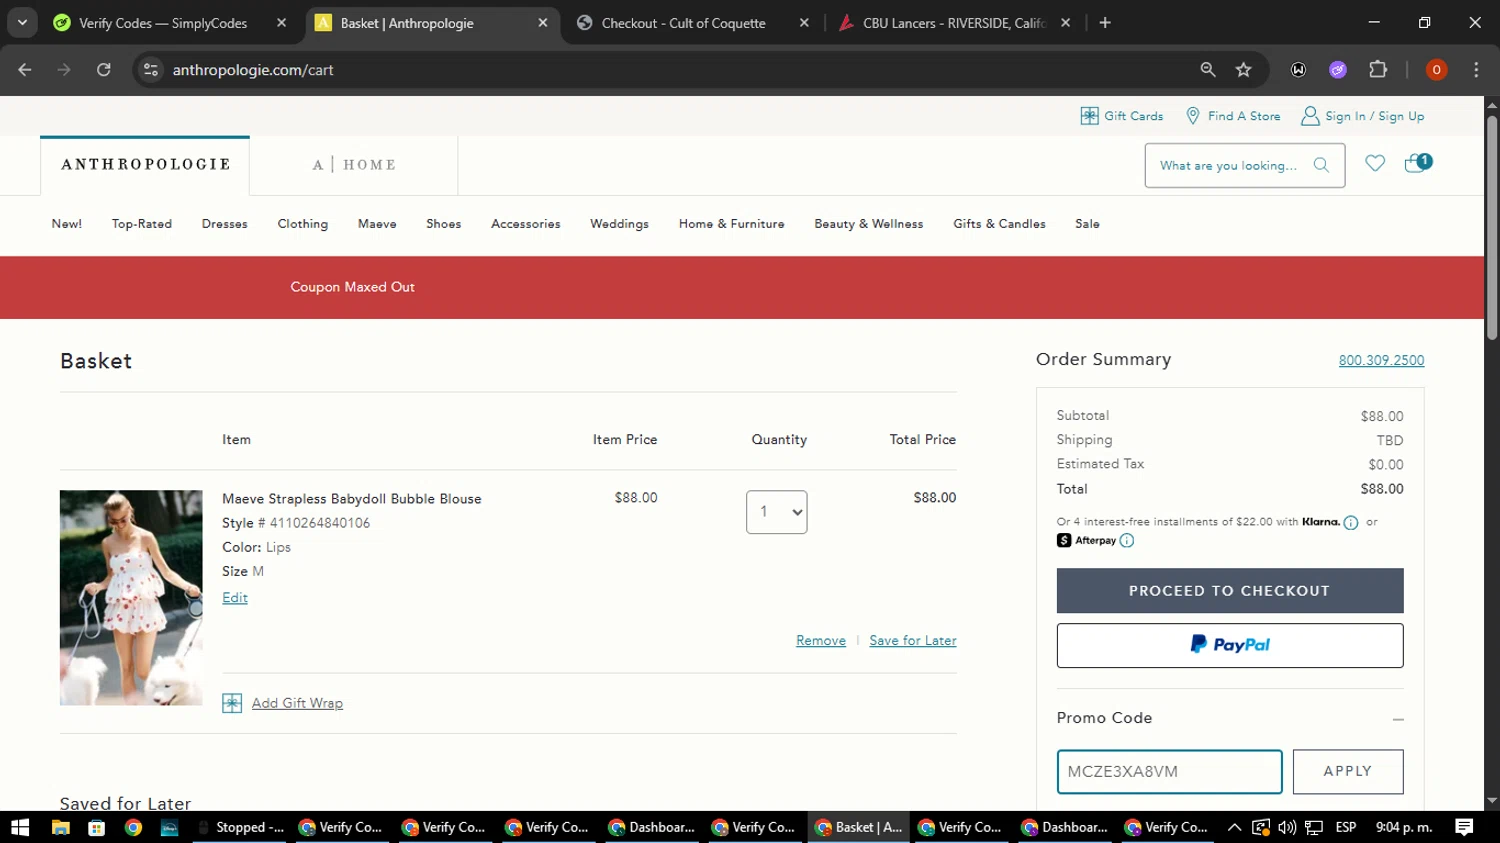View site information icon in address bar

click(x=151, y=69)
